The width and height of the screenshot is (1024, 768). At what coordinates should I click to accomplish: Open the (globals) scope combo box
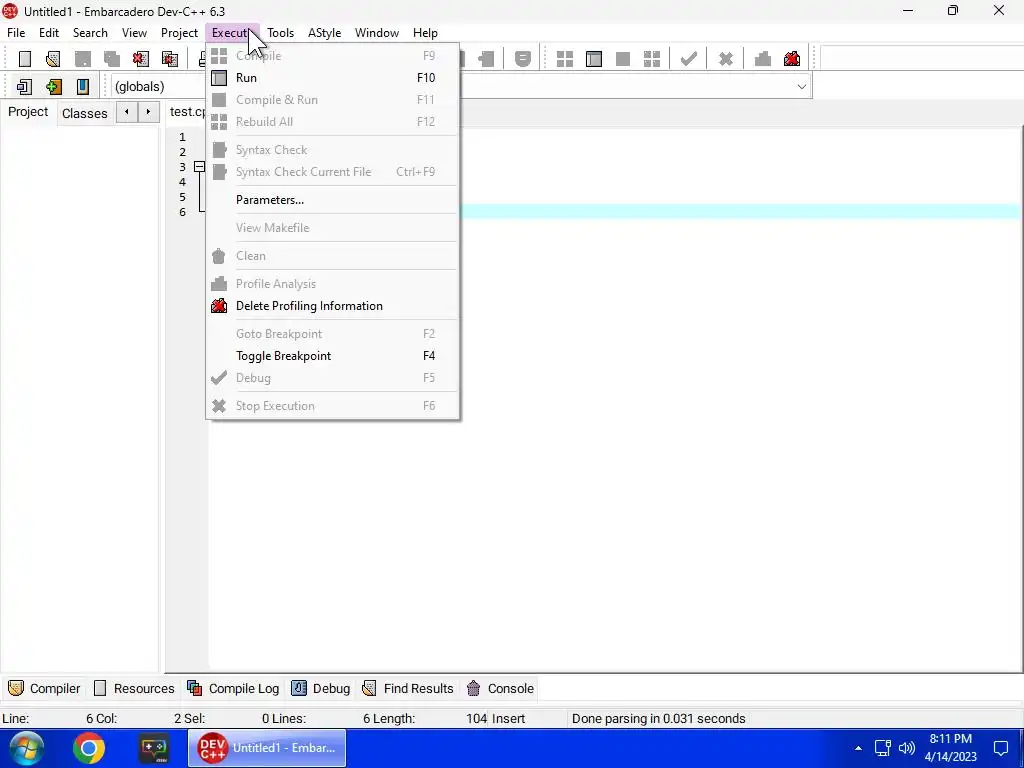click(159, 86)
